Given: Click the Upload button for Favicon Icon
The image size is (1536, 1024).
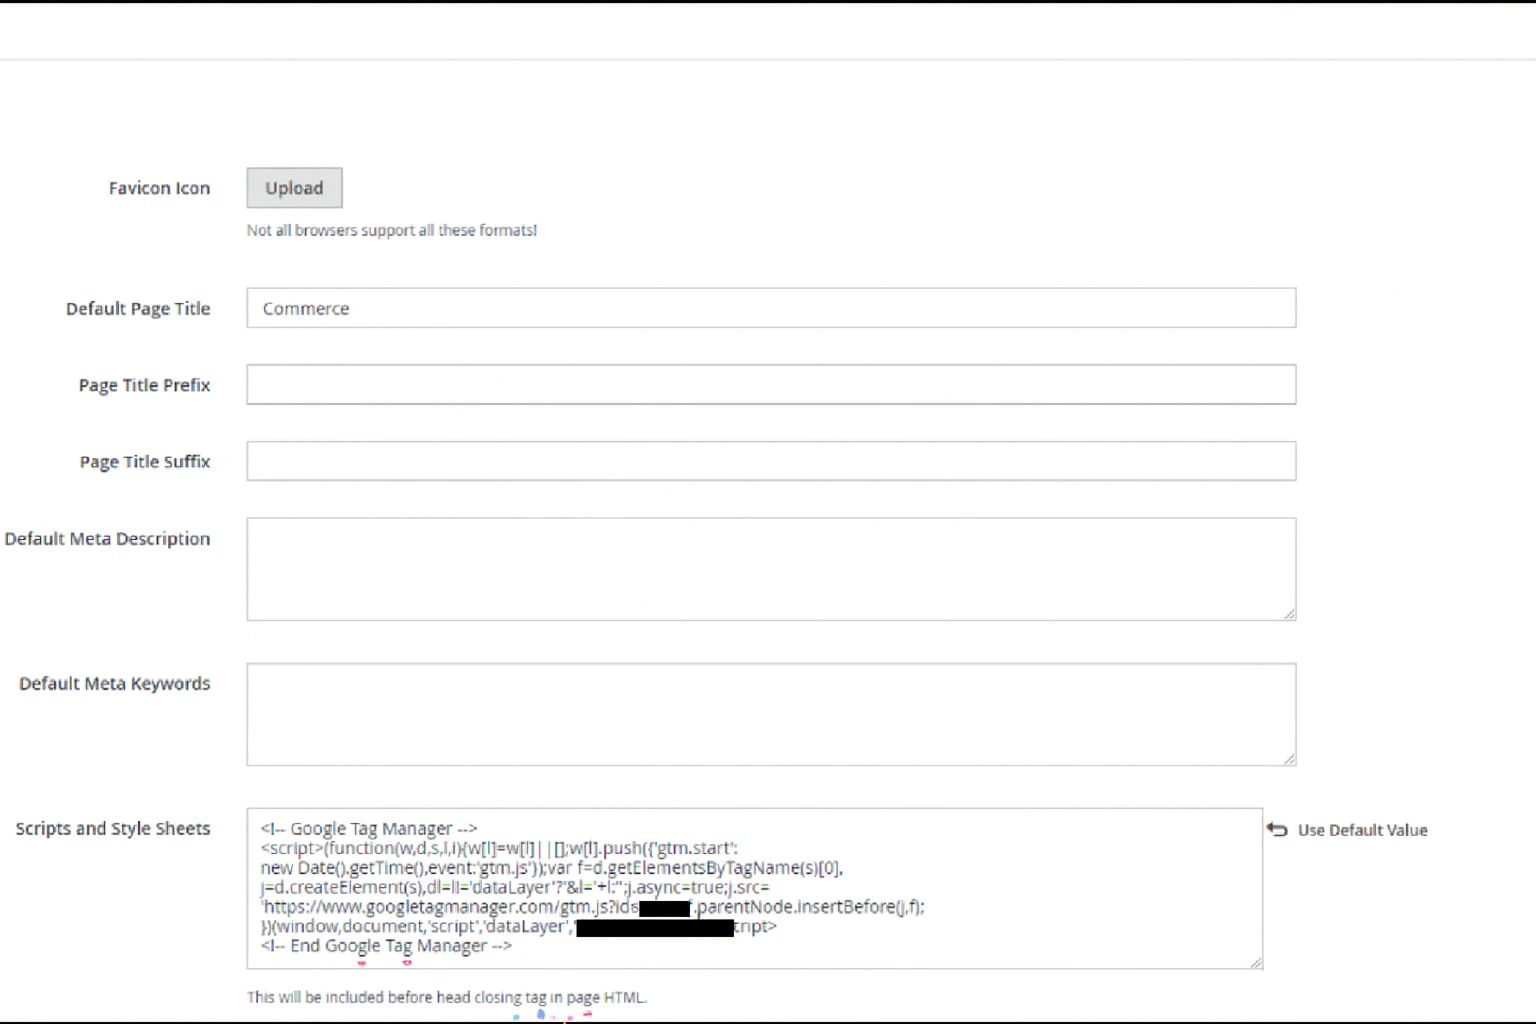Looking at the screenshot, I should (294, 188).
